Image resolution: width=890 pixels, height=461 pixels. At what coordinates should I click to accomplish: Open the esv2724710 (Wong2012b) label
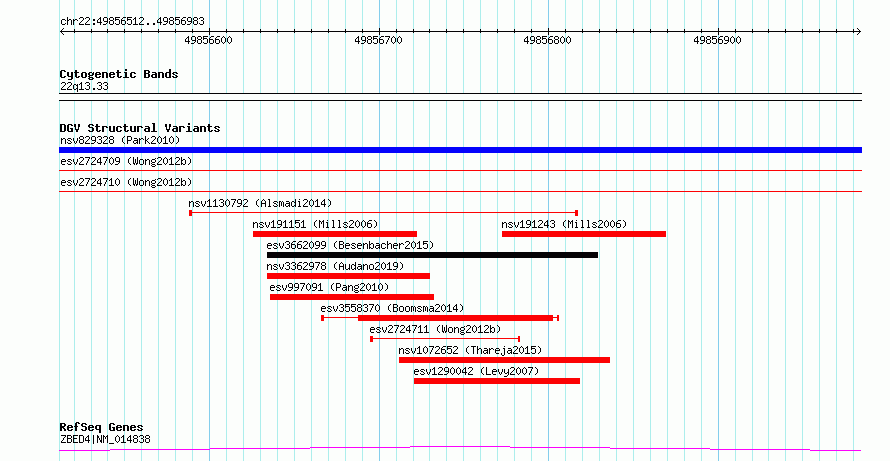tap(126, 183)
